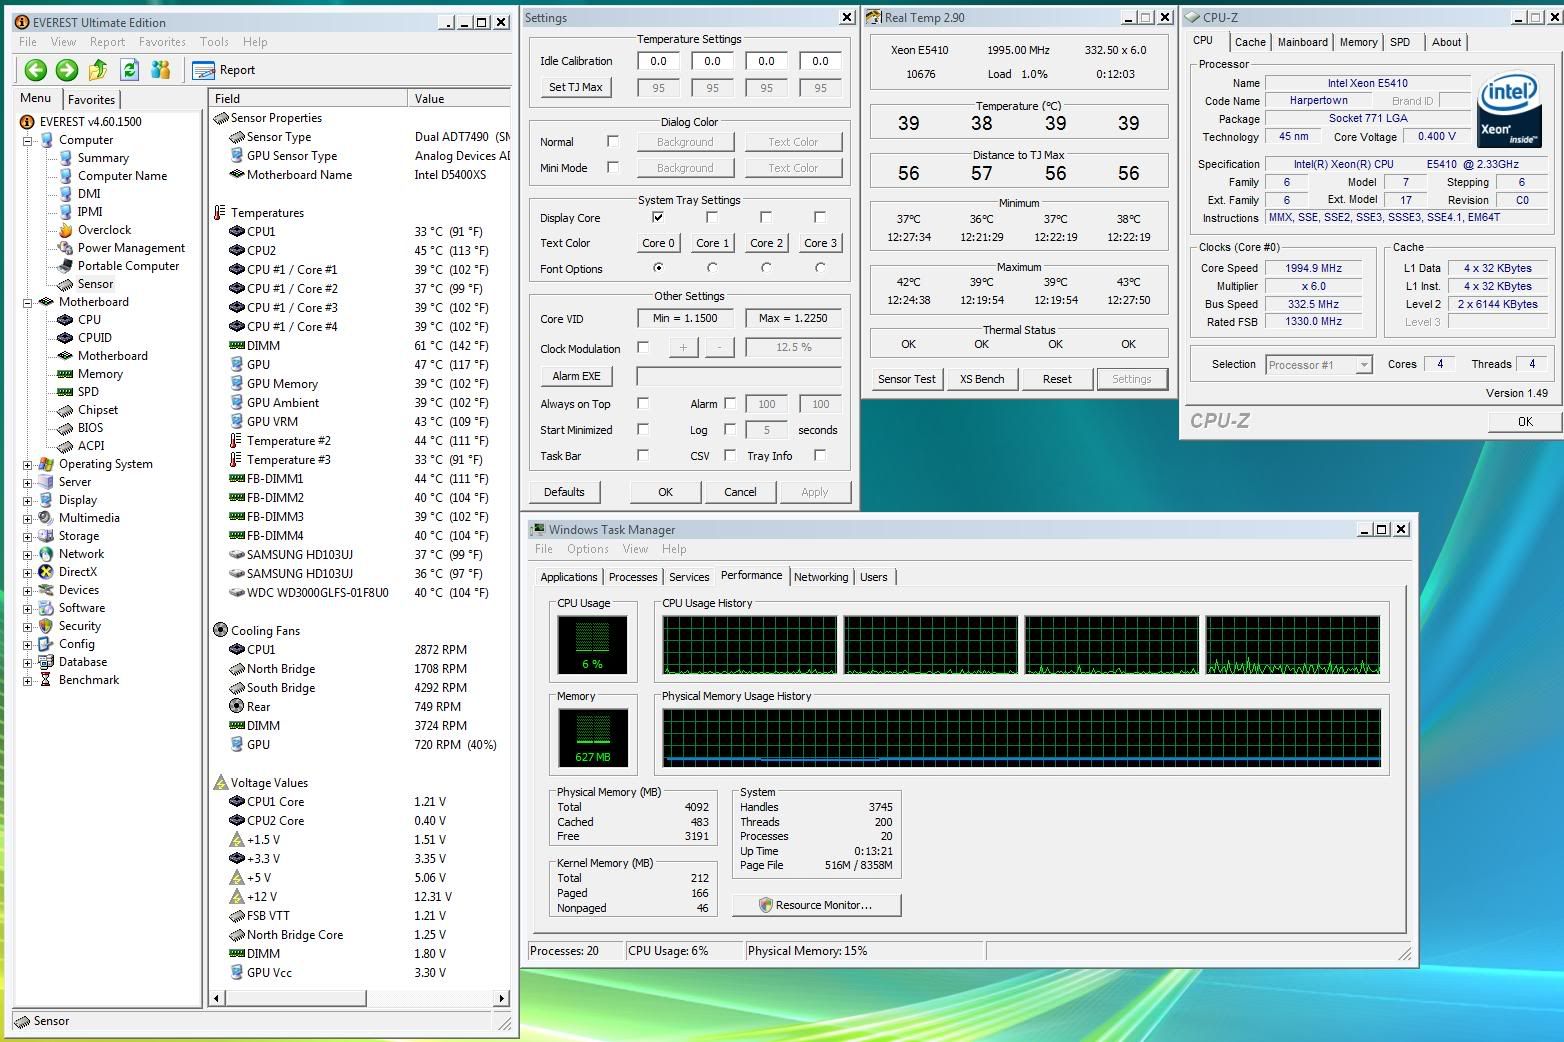Open the Favorites menu in EVEREST
The height and width of the screenshot is (1042, 1564).
click(162, 42)
